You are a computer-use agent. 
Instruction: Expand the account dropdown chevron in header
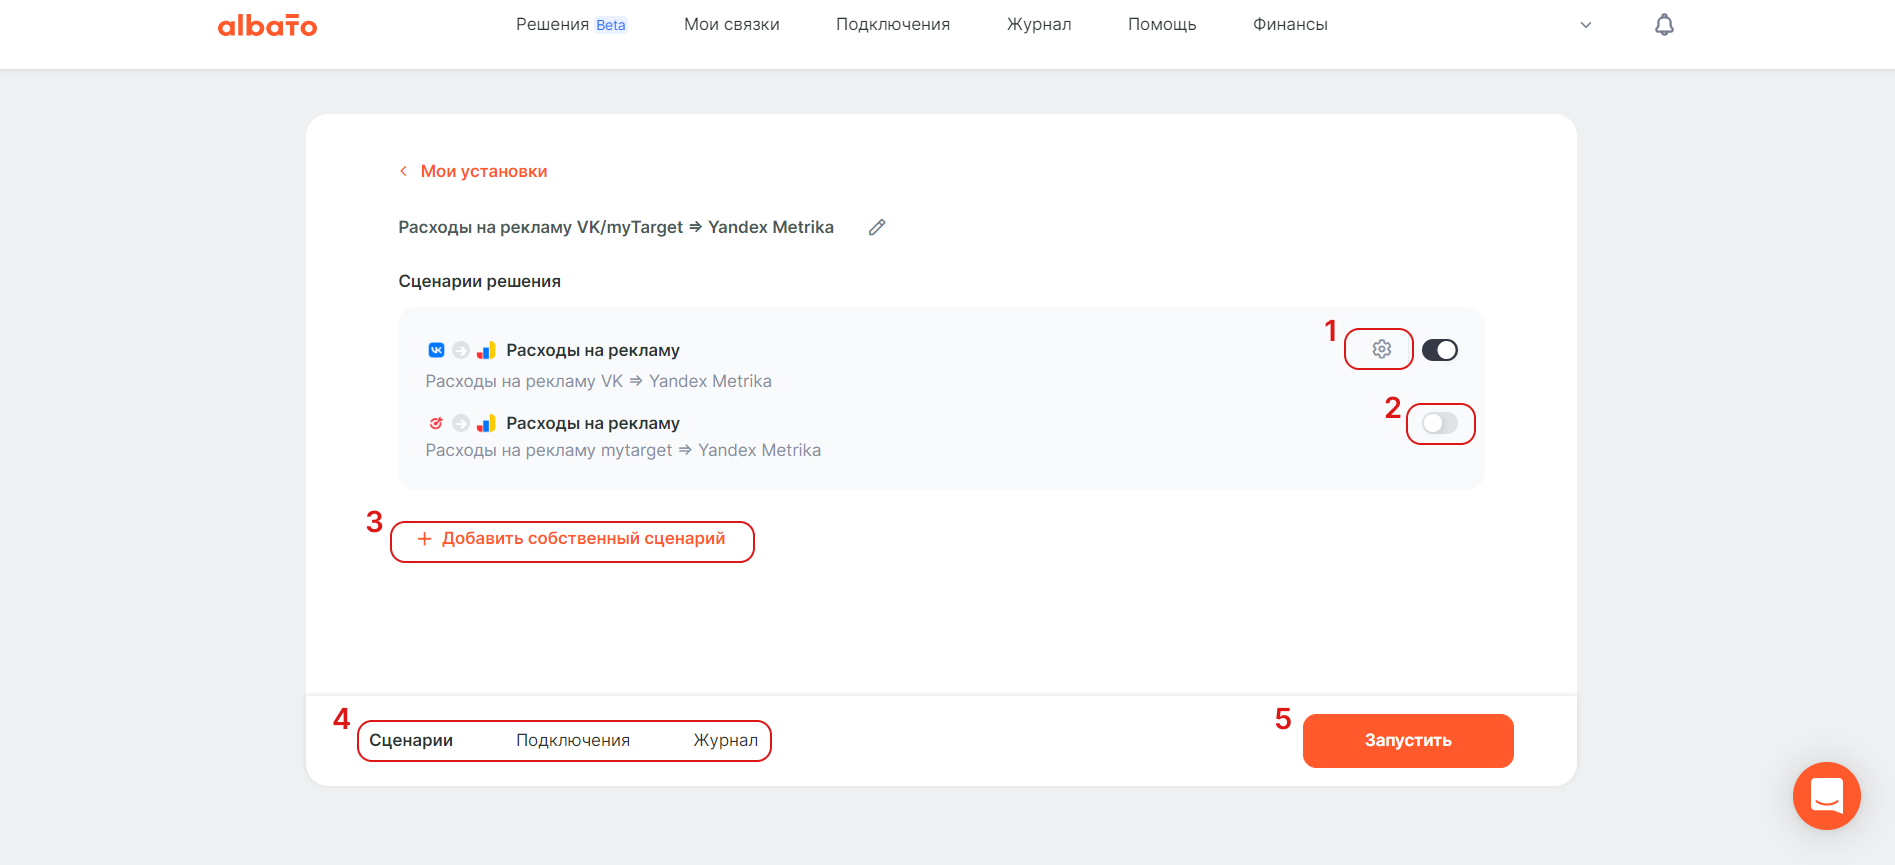1585,25
